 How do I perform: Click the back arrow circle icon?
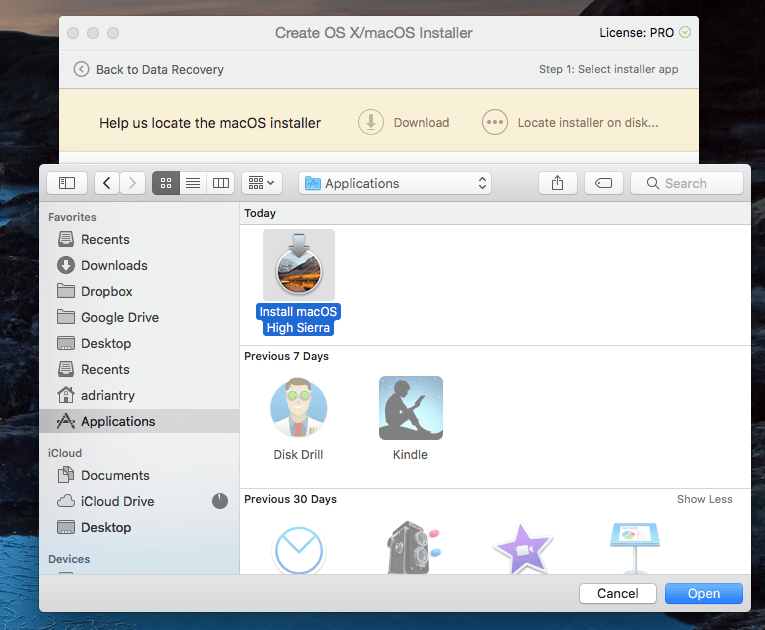81,69
